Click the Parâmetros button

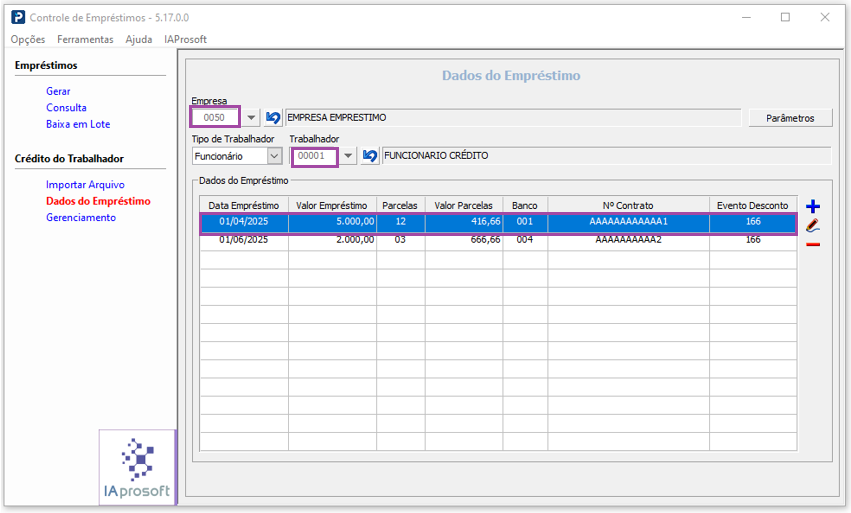tap(790, 118)
